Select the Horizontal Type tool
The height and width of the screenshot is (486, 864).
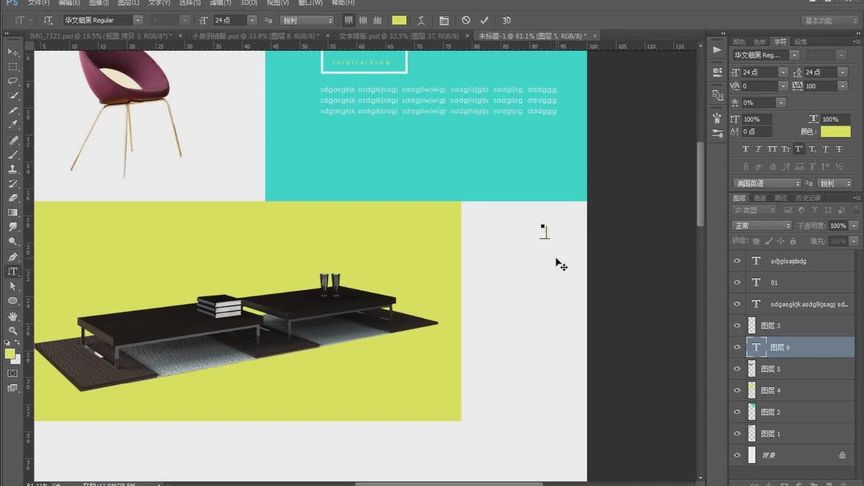13,271
